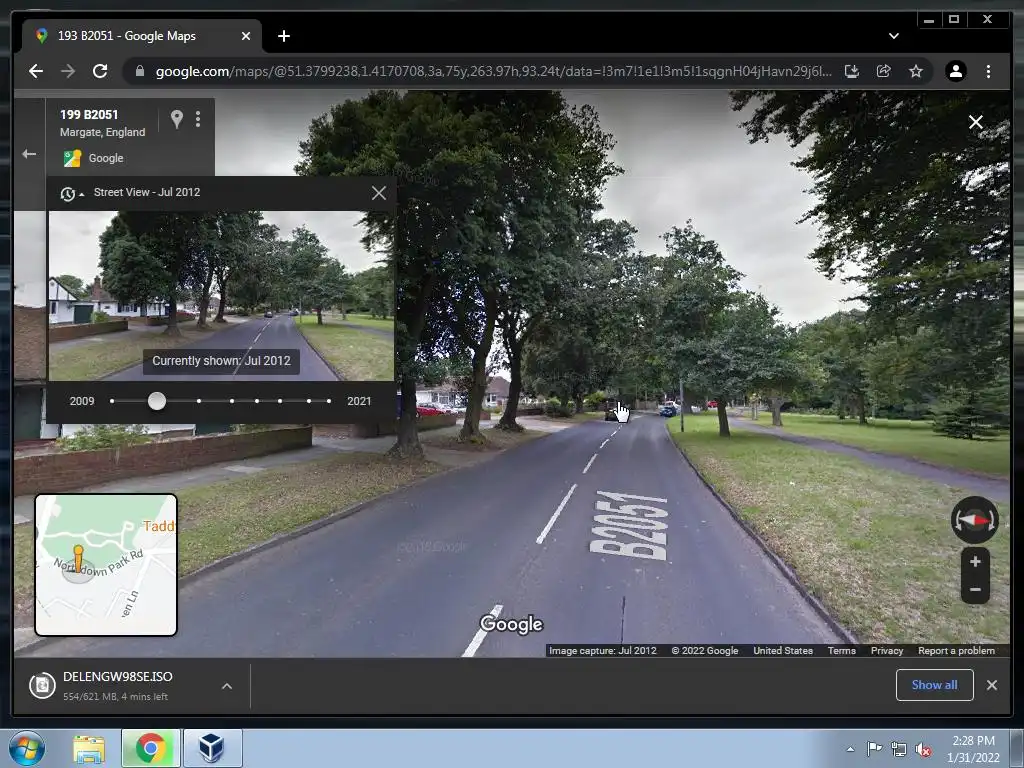View site information via the padlock icon
Image resolution: width=1024 pixels, height=768 pixels.
(x=139, y=71)
